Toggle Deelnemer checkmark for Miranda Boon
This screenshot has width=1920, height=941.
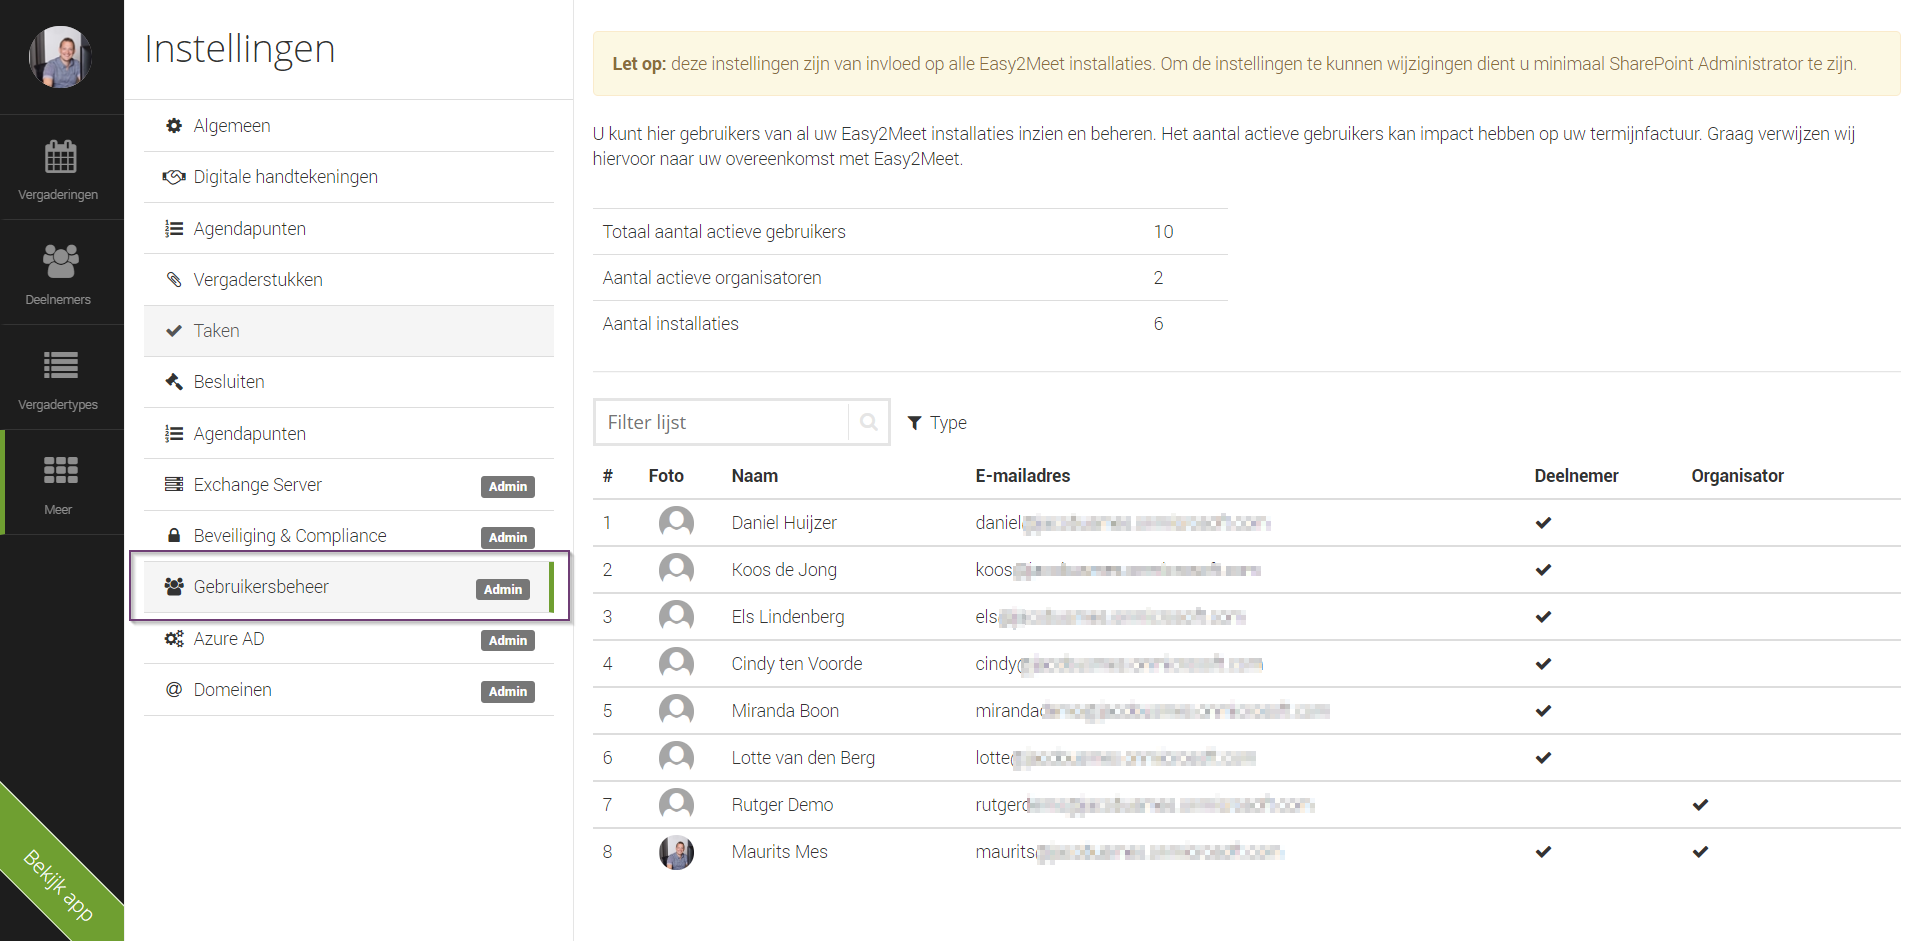coord(1543,711)
